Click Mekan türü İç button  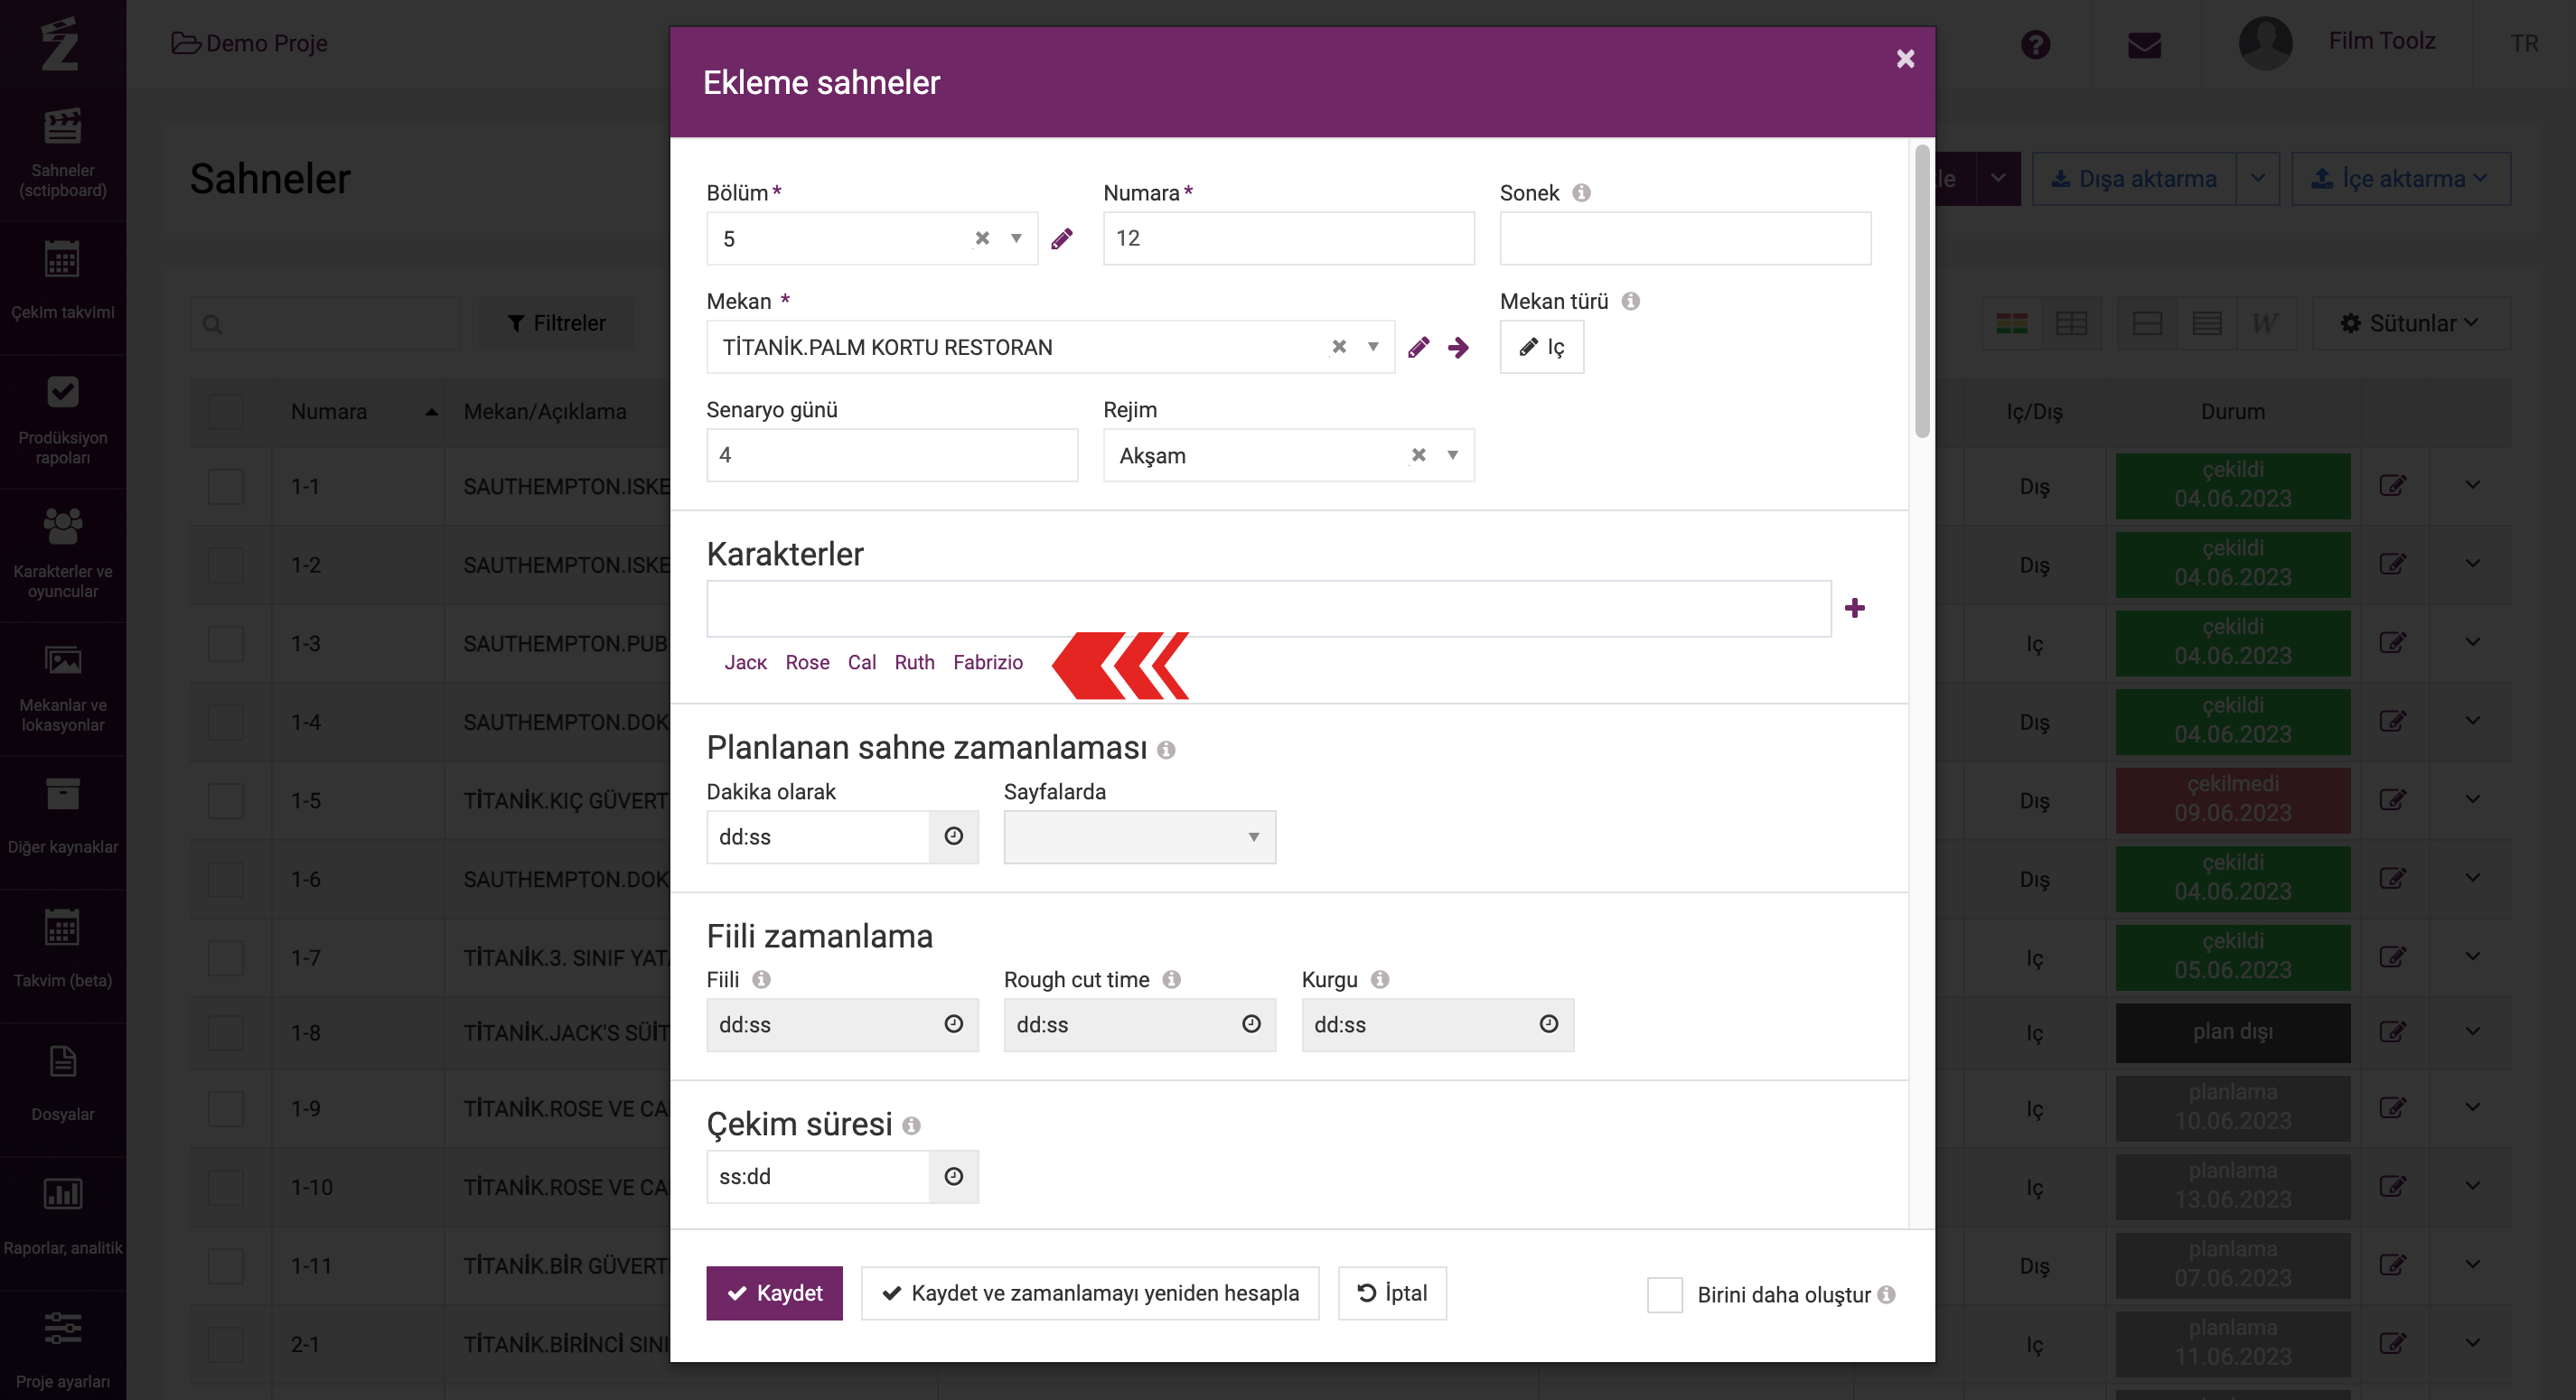(1541, 347)
